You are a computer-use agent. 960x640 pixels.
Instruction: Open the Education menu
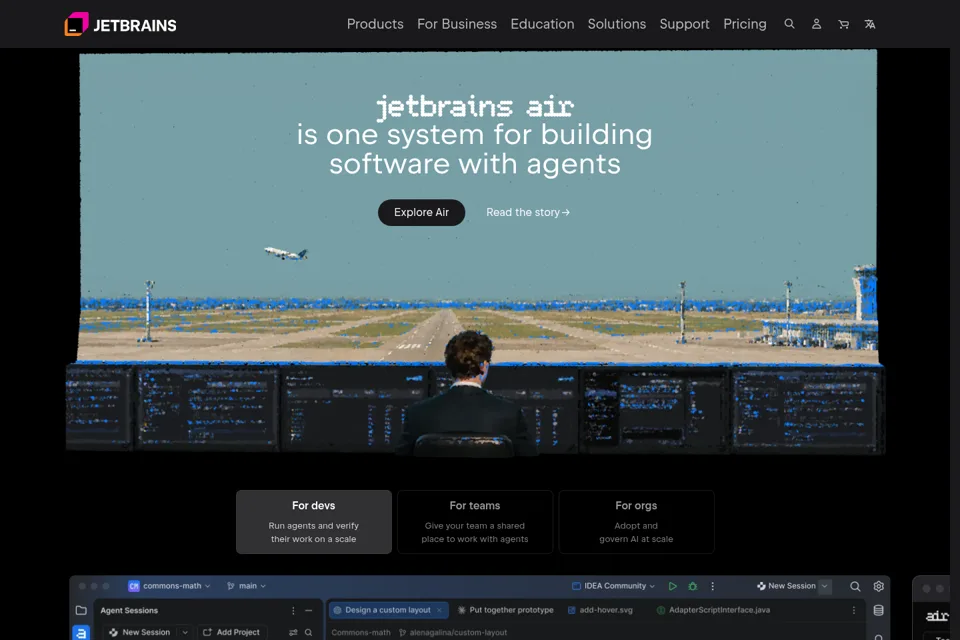542,24
